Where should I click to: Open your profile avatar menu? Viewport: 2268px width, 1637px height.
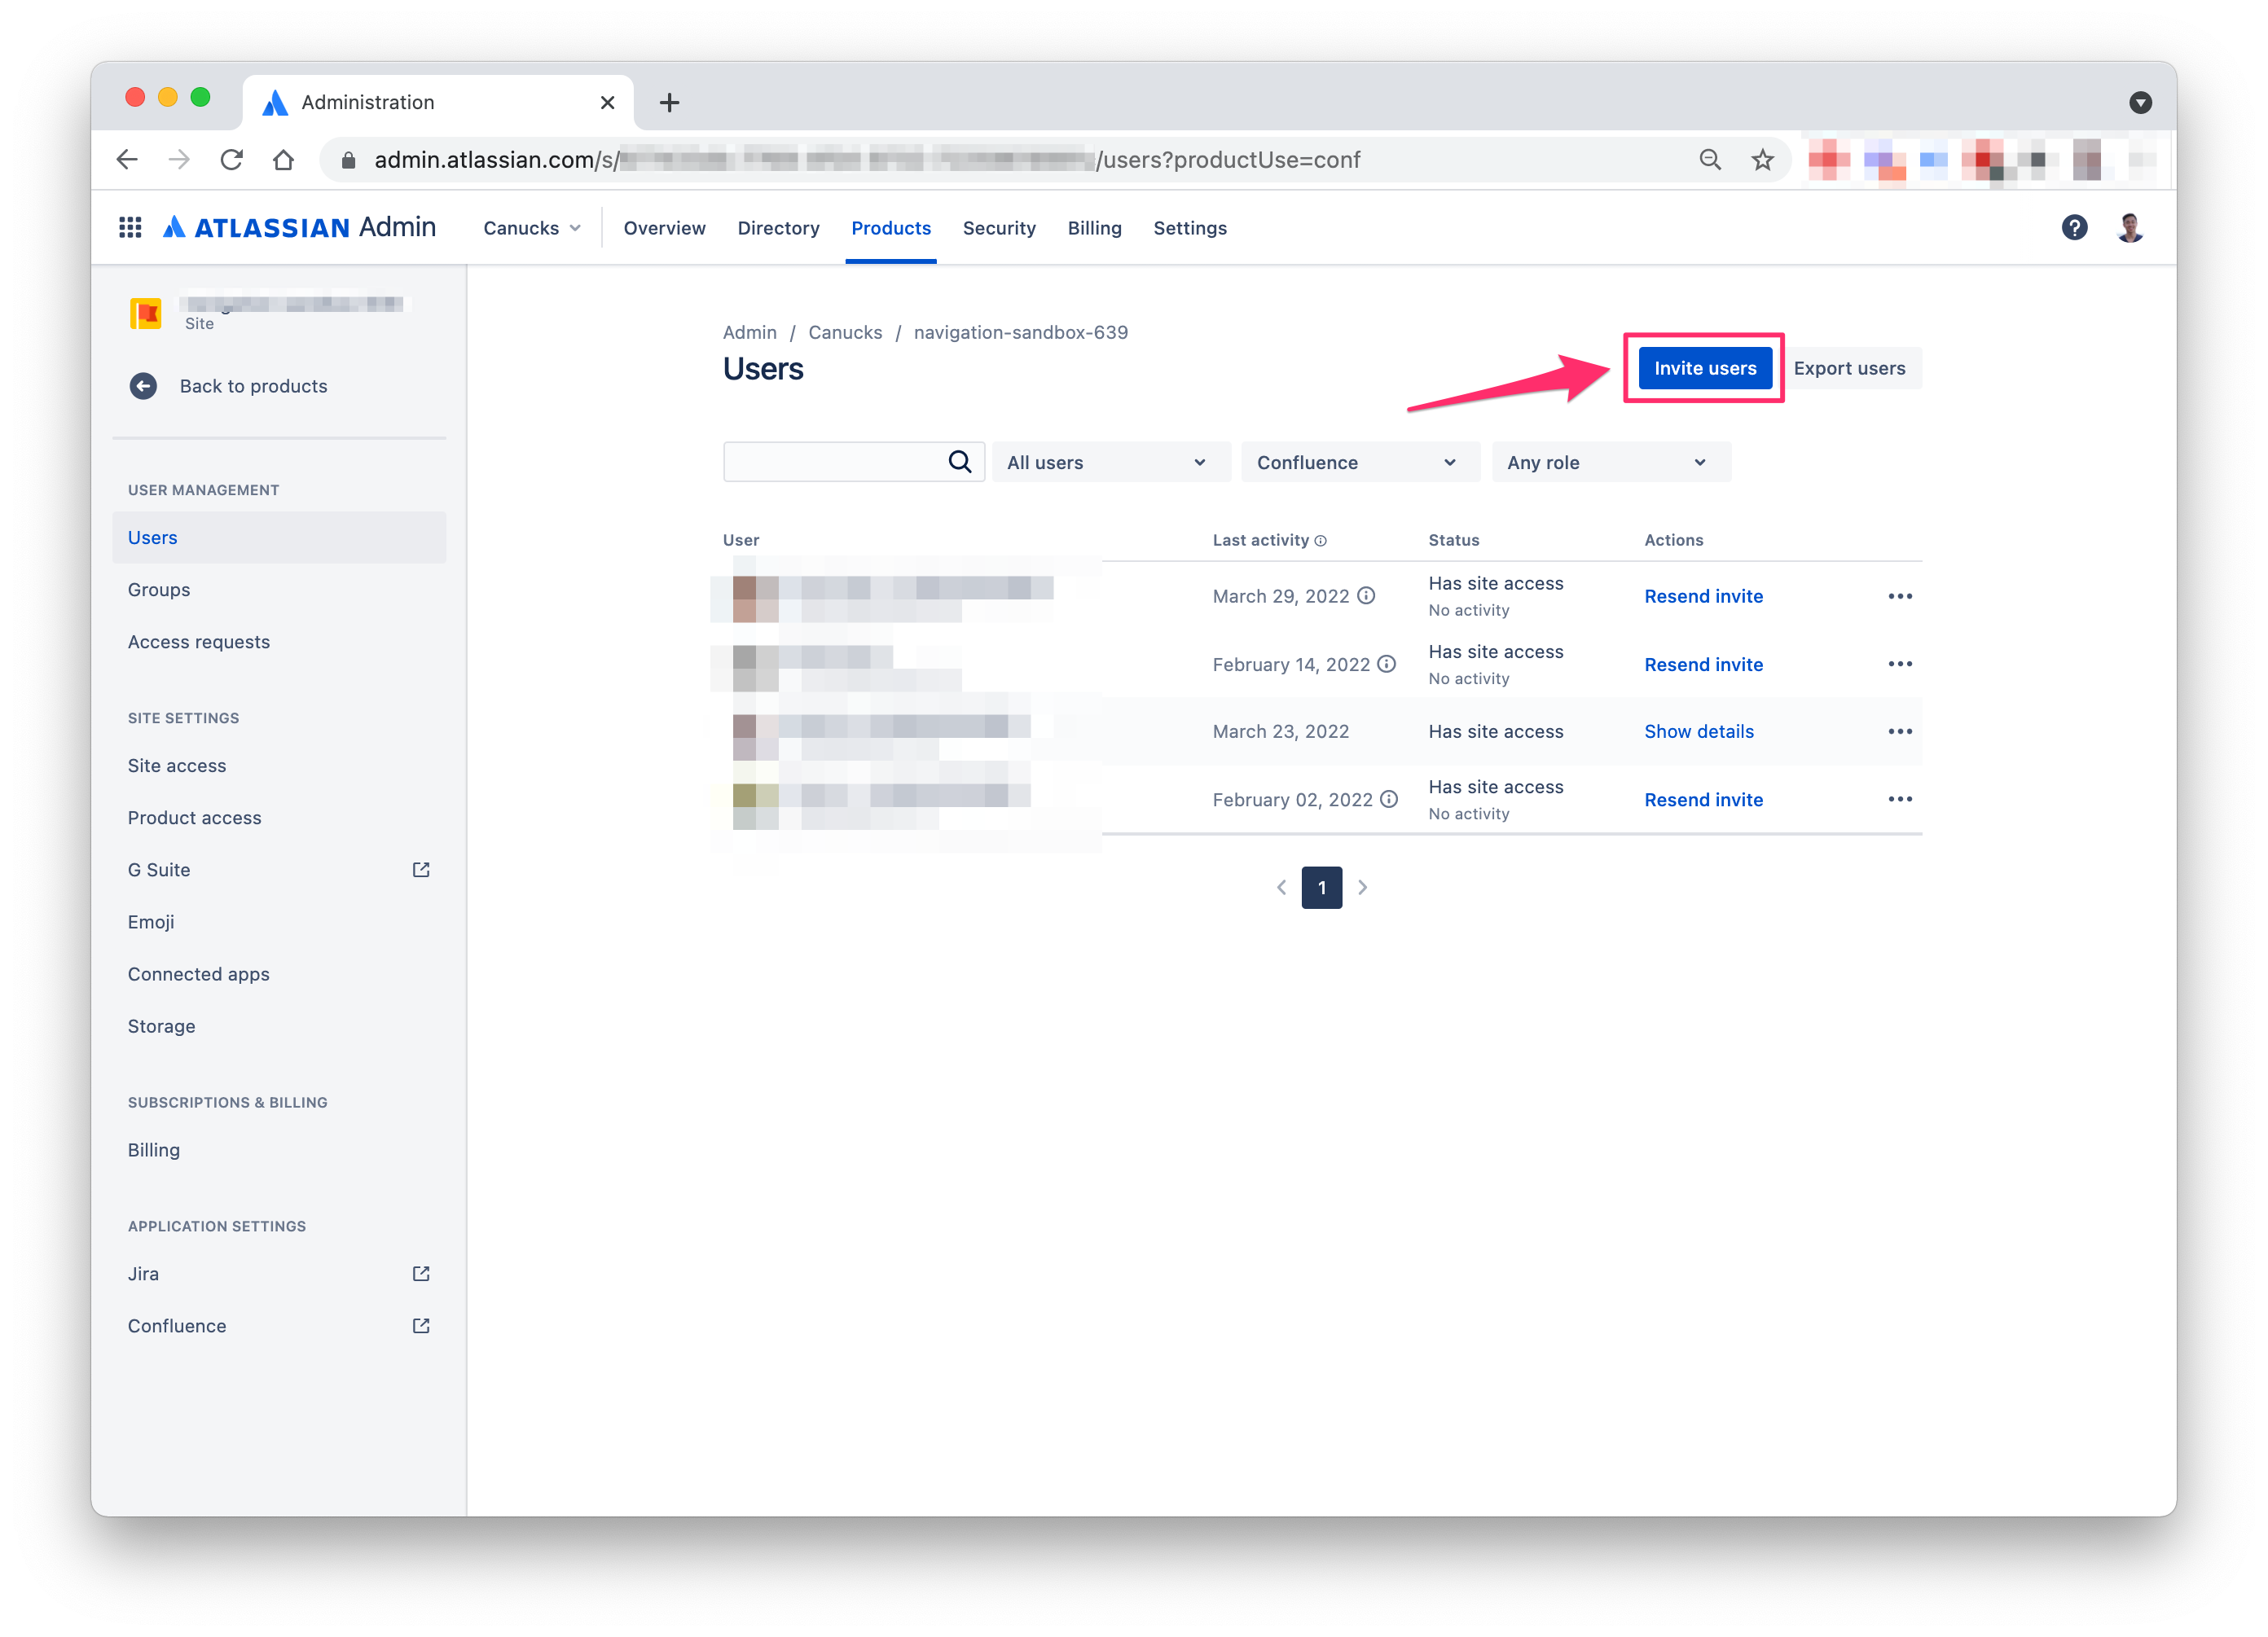pos(2131,227)
